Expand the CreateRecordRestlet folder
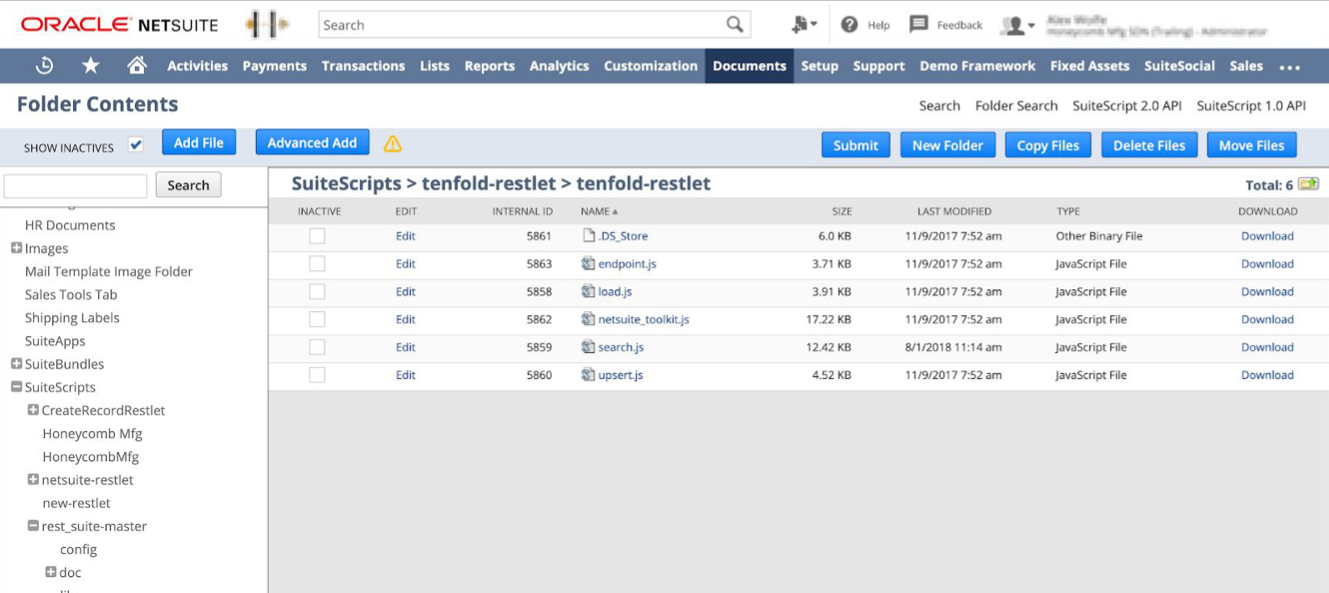This screenshot has width=1329, height=593. tap(33, 410)
